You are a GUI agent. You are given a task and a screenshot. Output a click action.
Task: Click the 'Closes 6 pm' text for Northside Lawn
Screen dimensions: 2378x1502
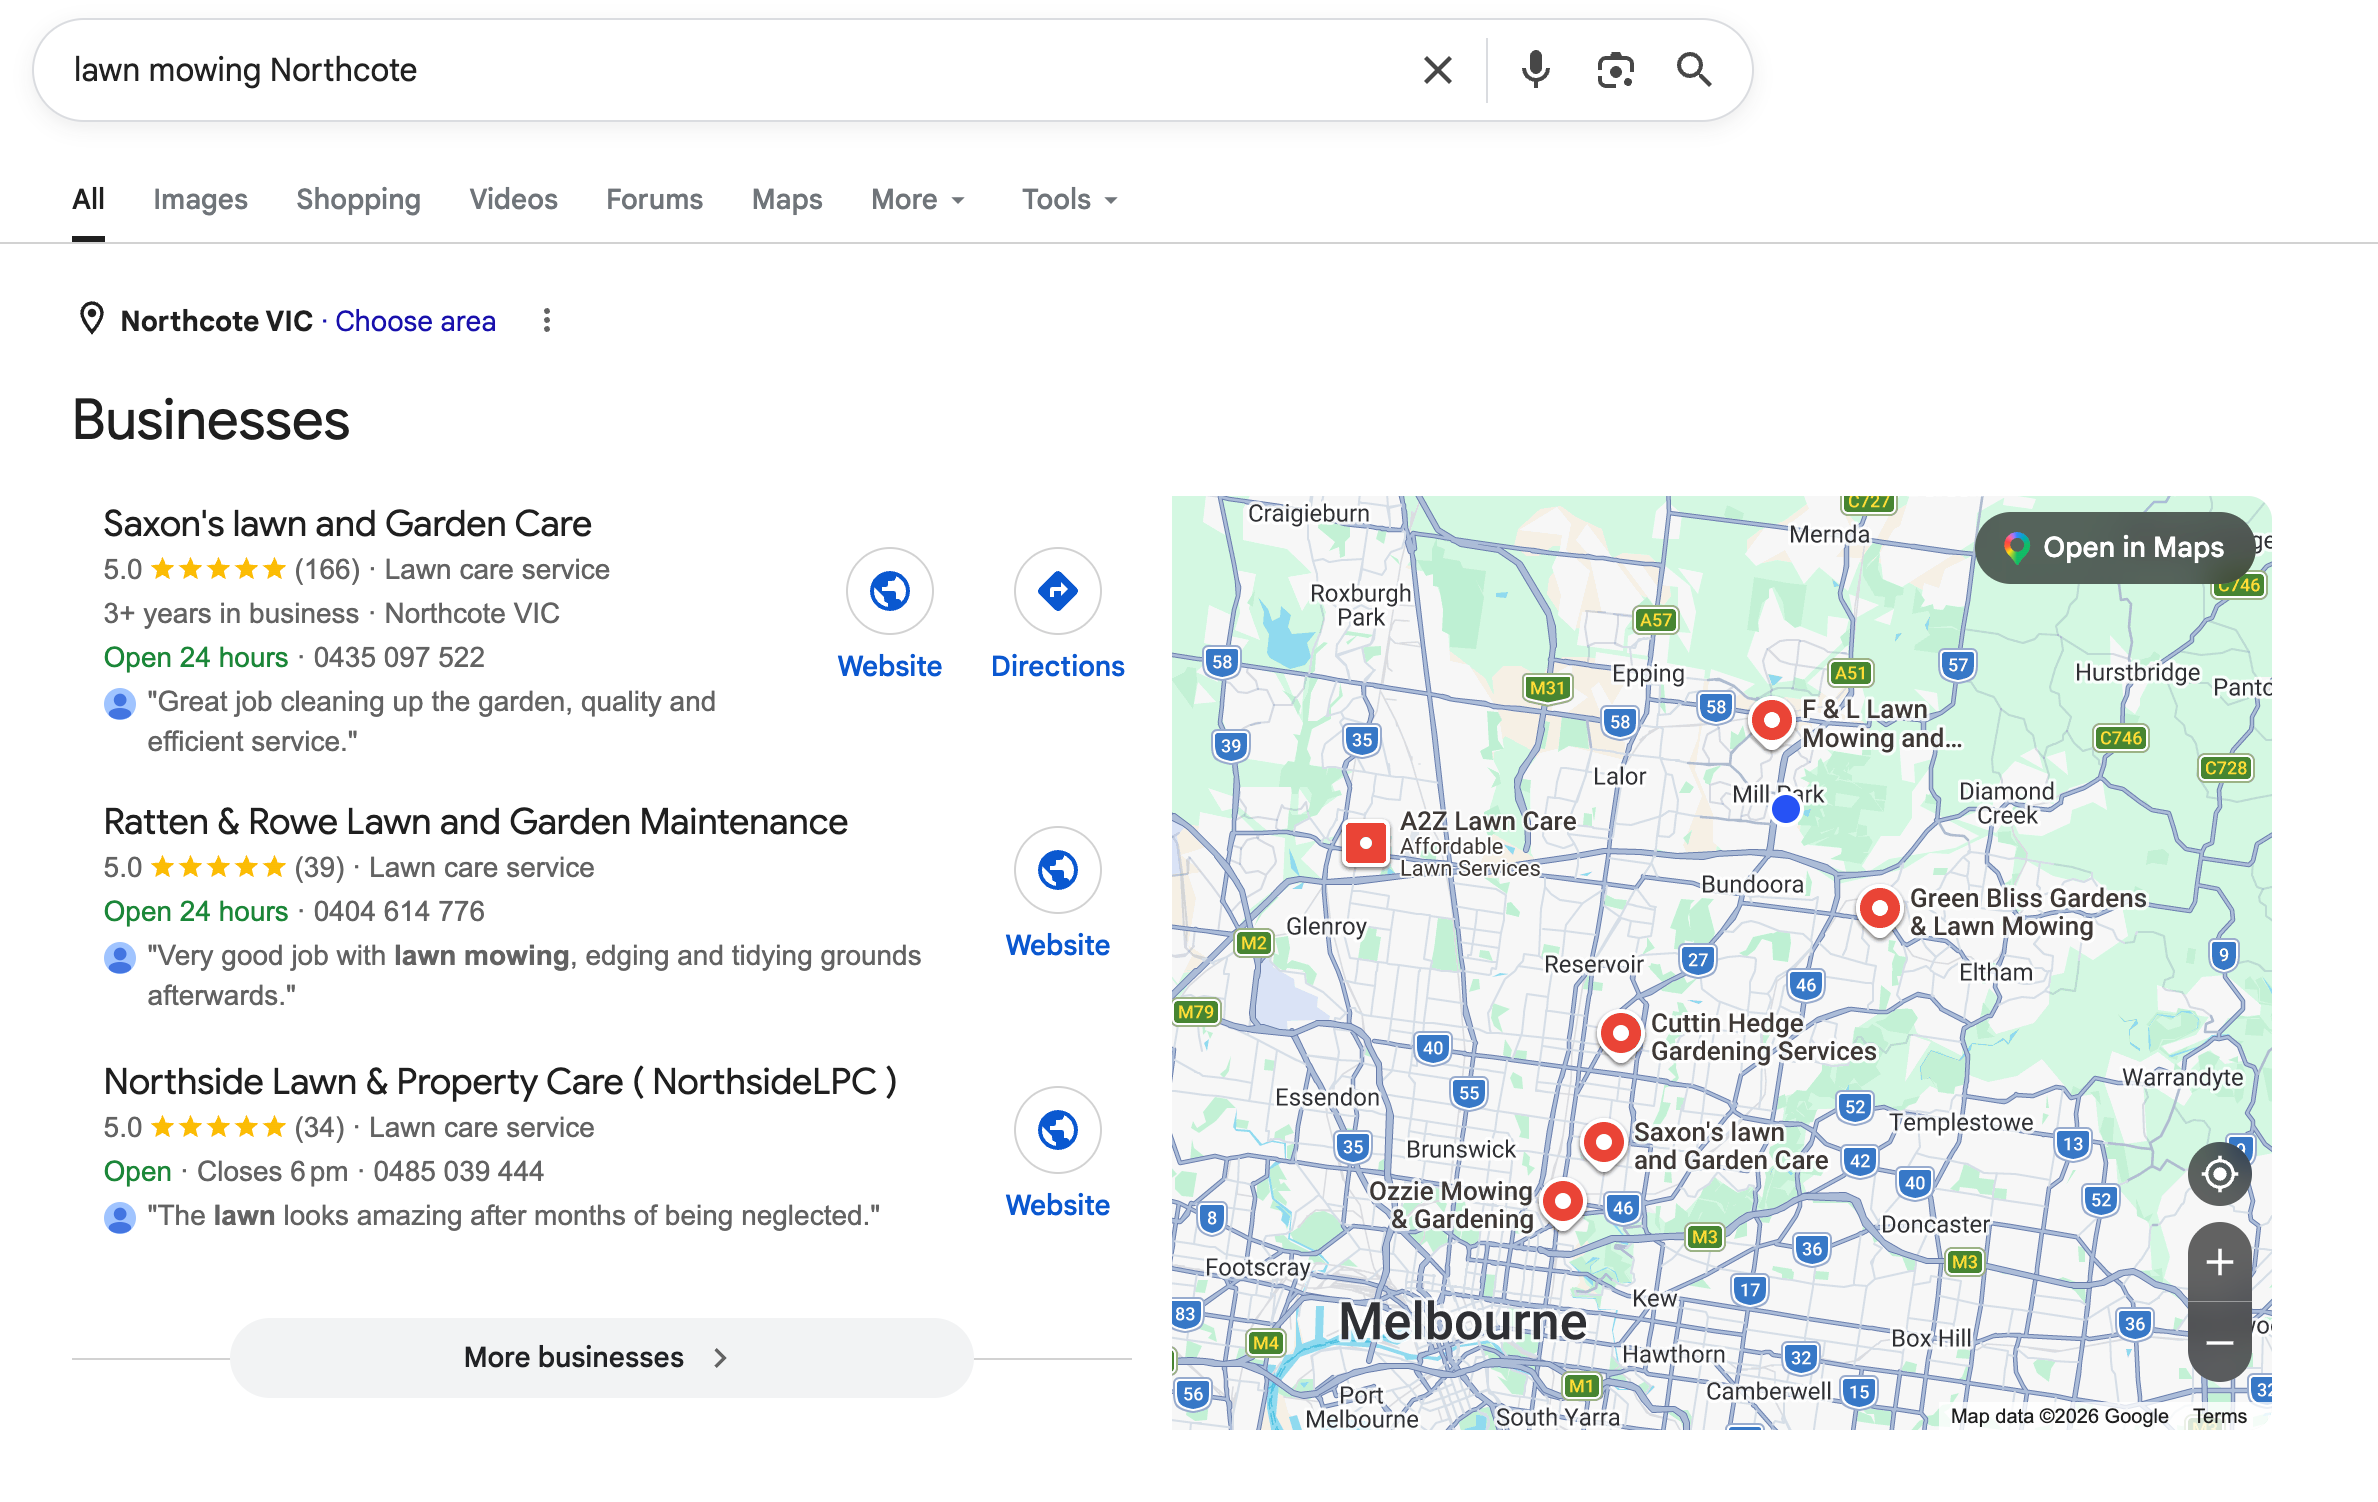(x=272, y=1172)
